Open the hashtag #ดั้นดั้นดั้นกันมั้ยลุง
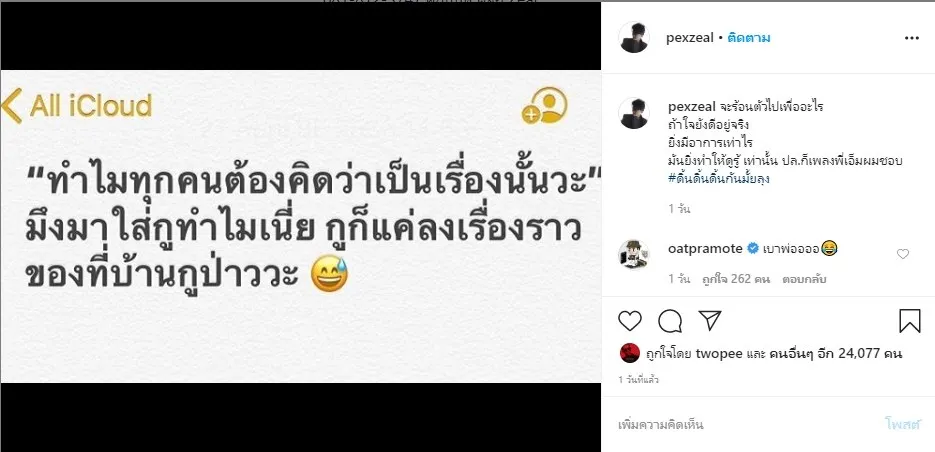Viewport: 935px width, 452px height. tap(719, 178)
